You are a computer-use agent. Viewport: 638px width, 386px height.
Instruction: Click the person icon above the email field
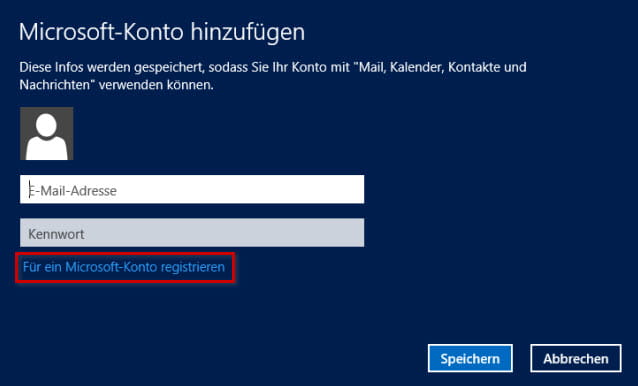point(47,133)
